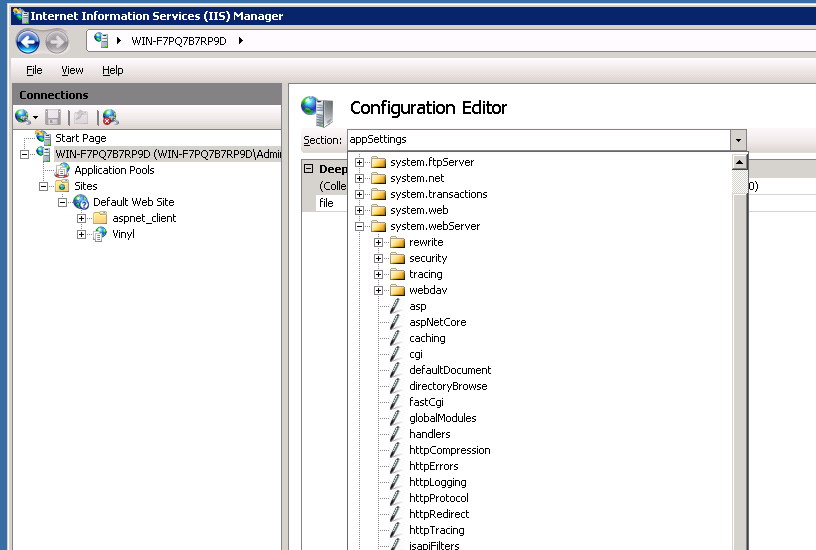Image resolution: width=816 pixels, height=550 pixels.
Task: Expand the rewrite subfolder
Action: (378, 242)
